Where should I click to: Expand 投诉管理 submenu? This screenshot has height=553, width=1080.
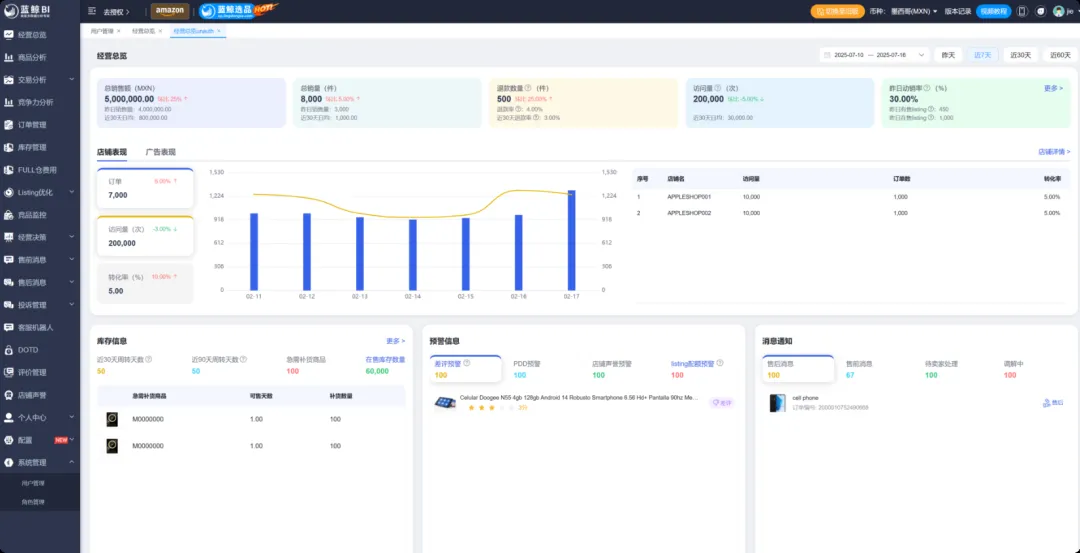[72, 305]
